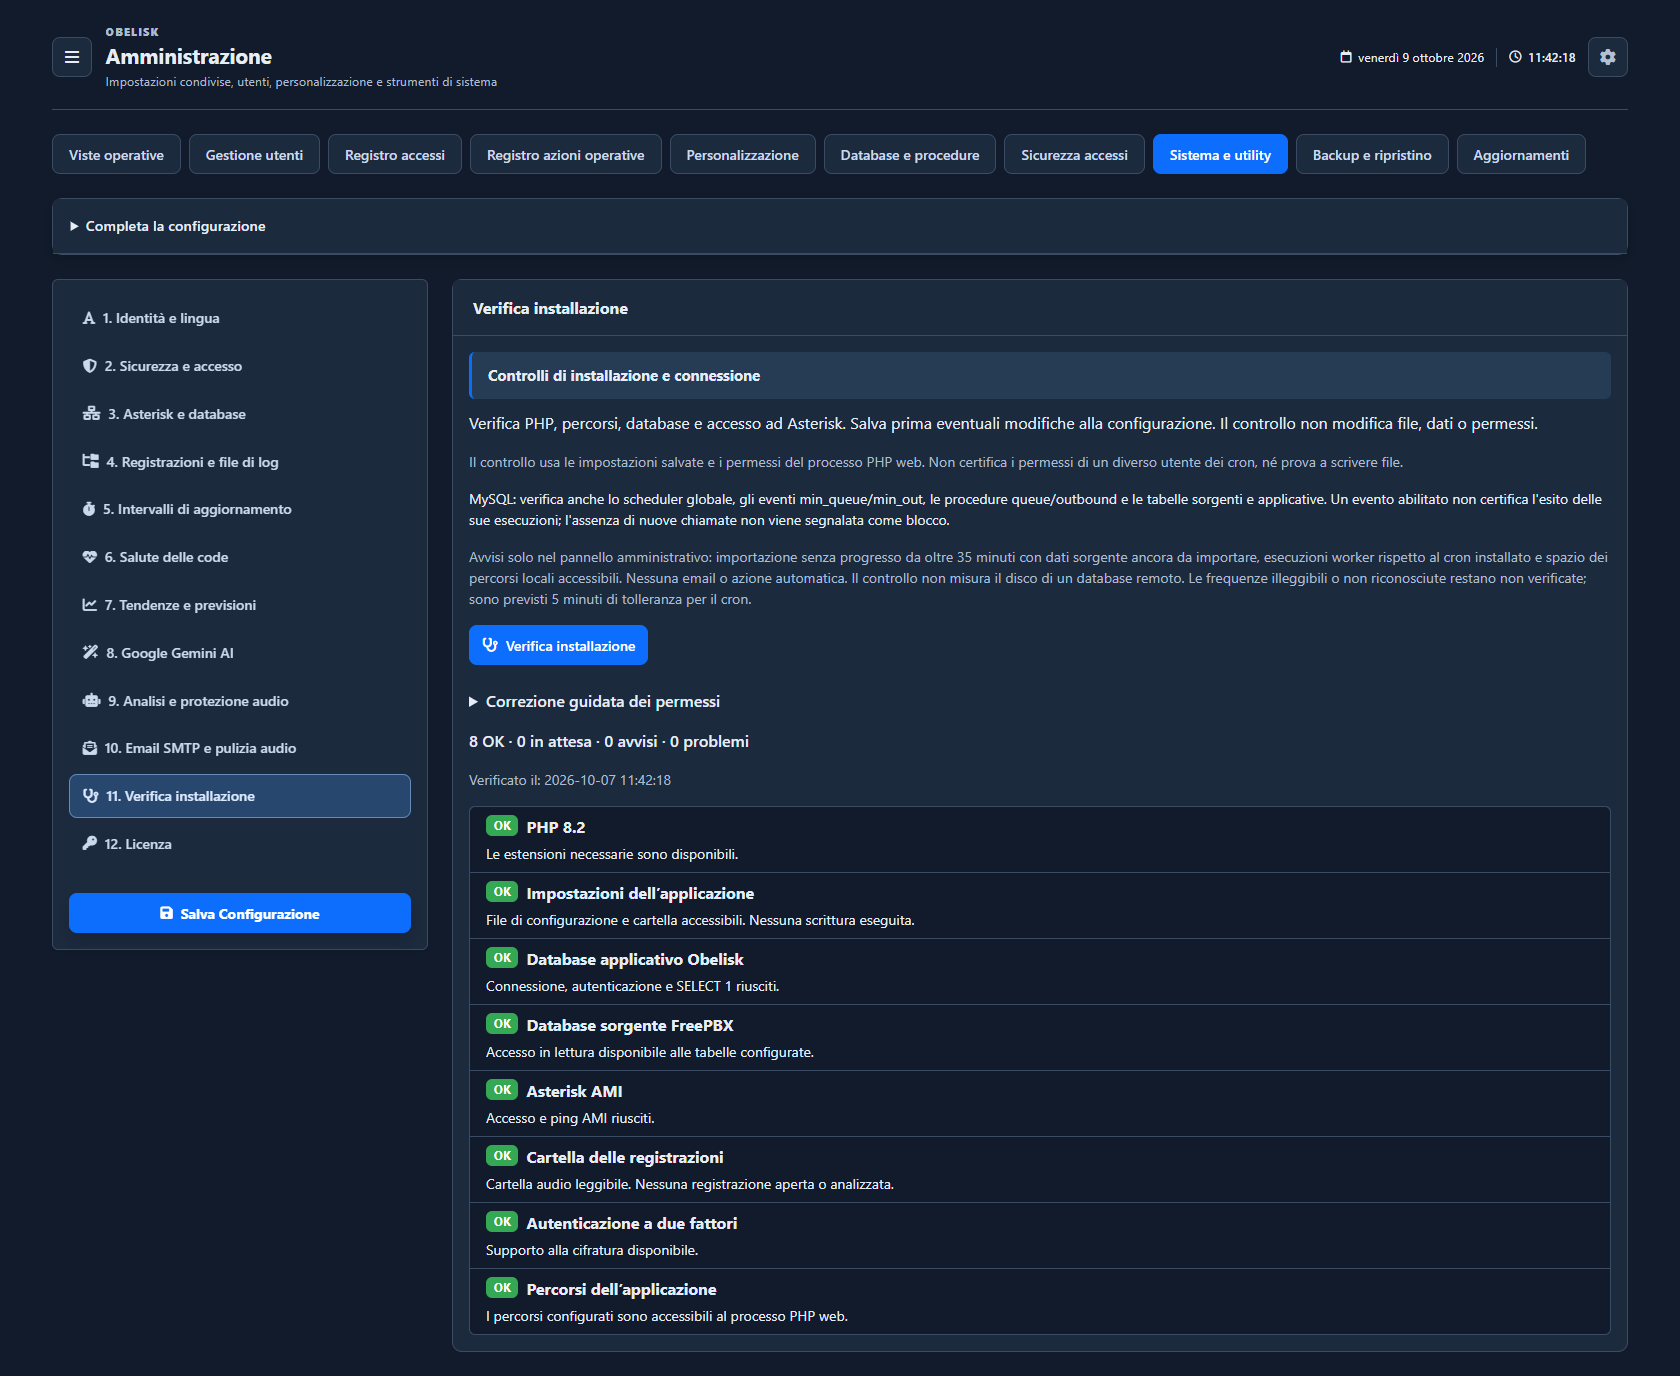Click the settings gear icon

1607,57
